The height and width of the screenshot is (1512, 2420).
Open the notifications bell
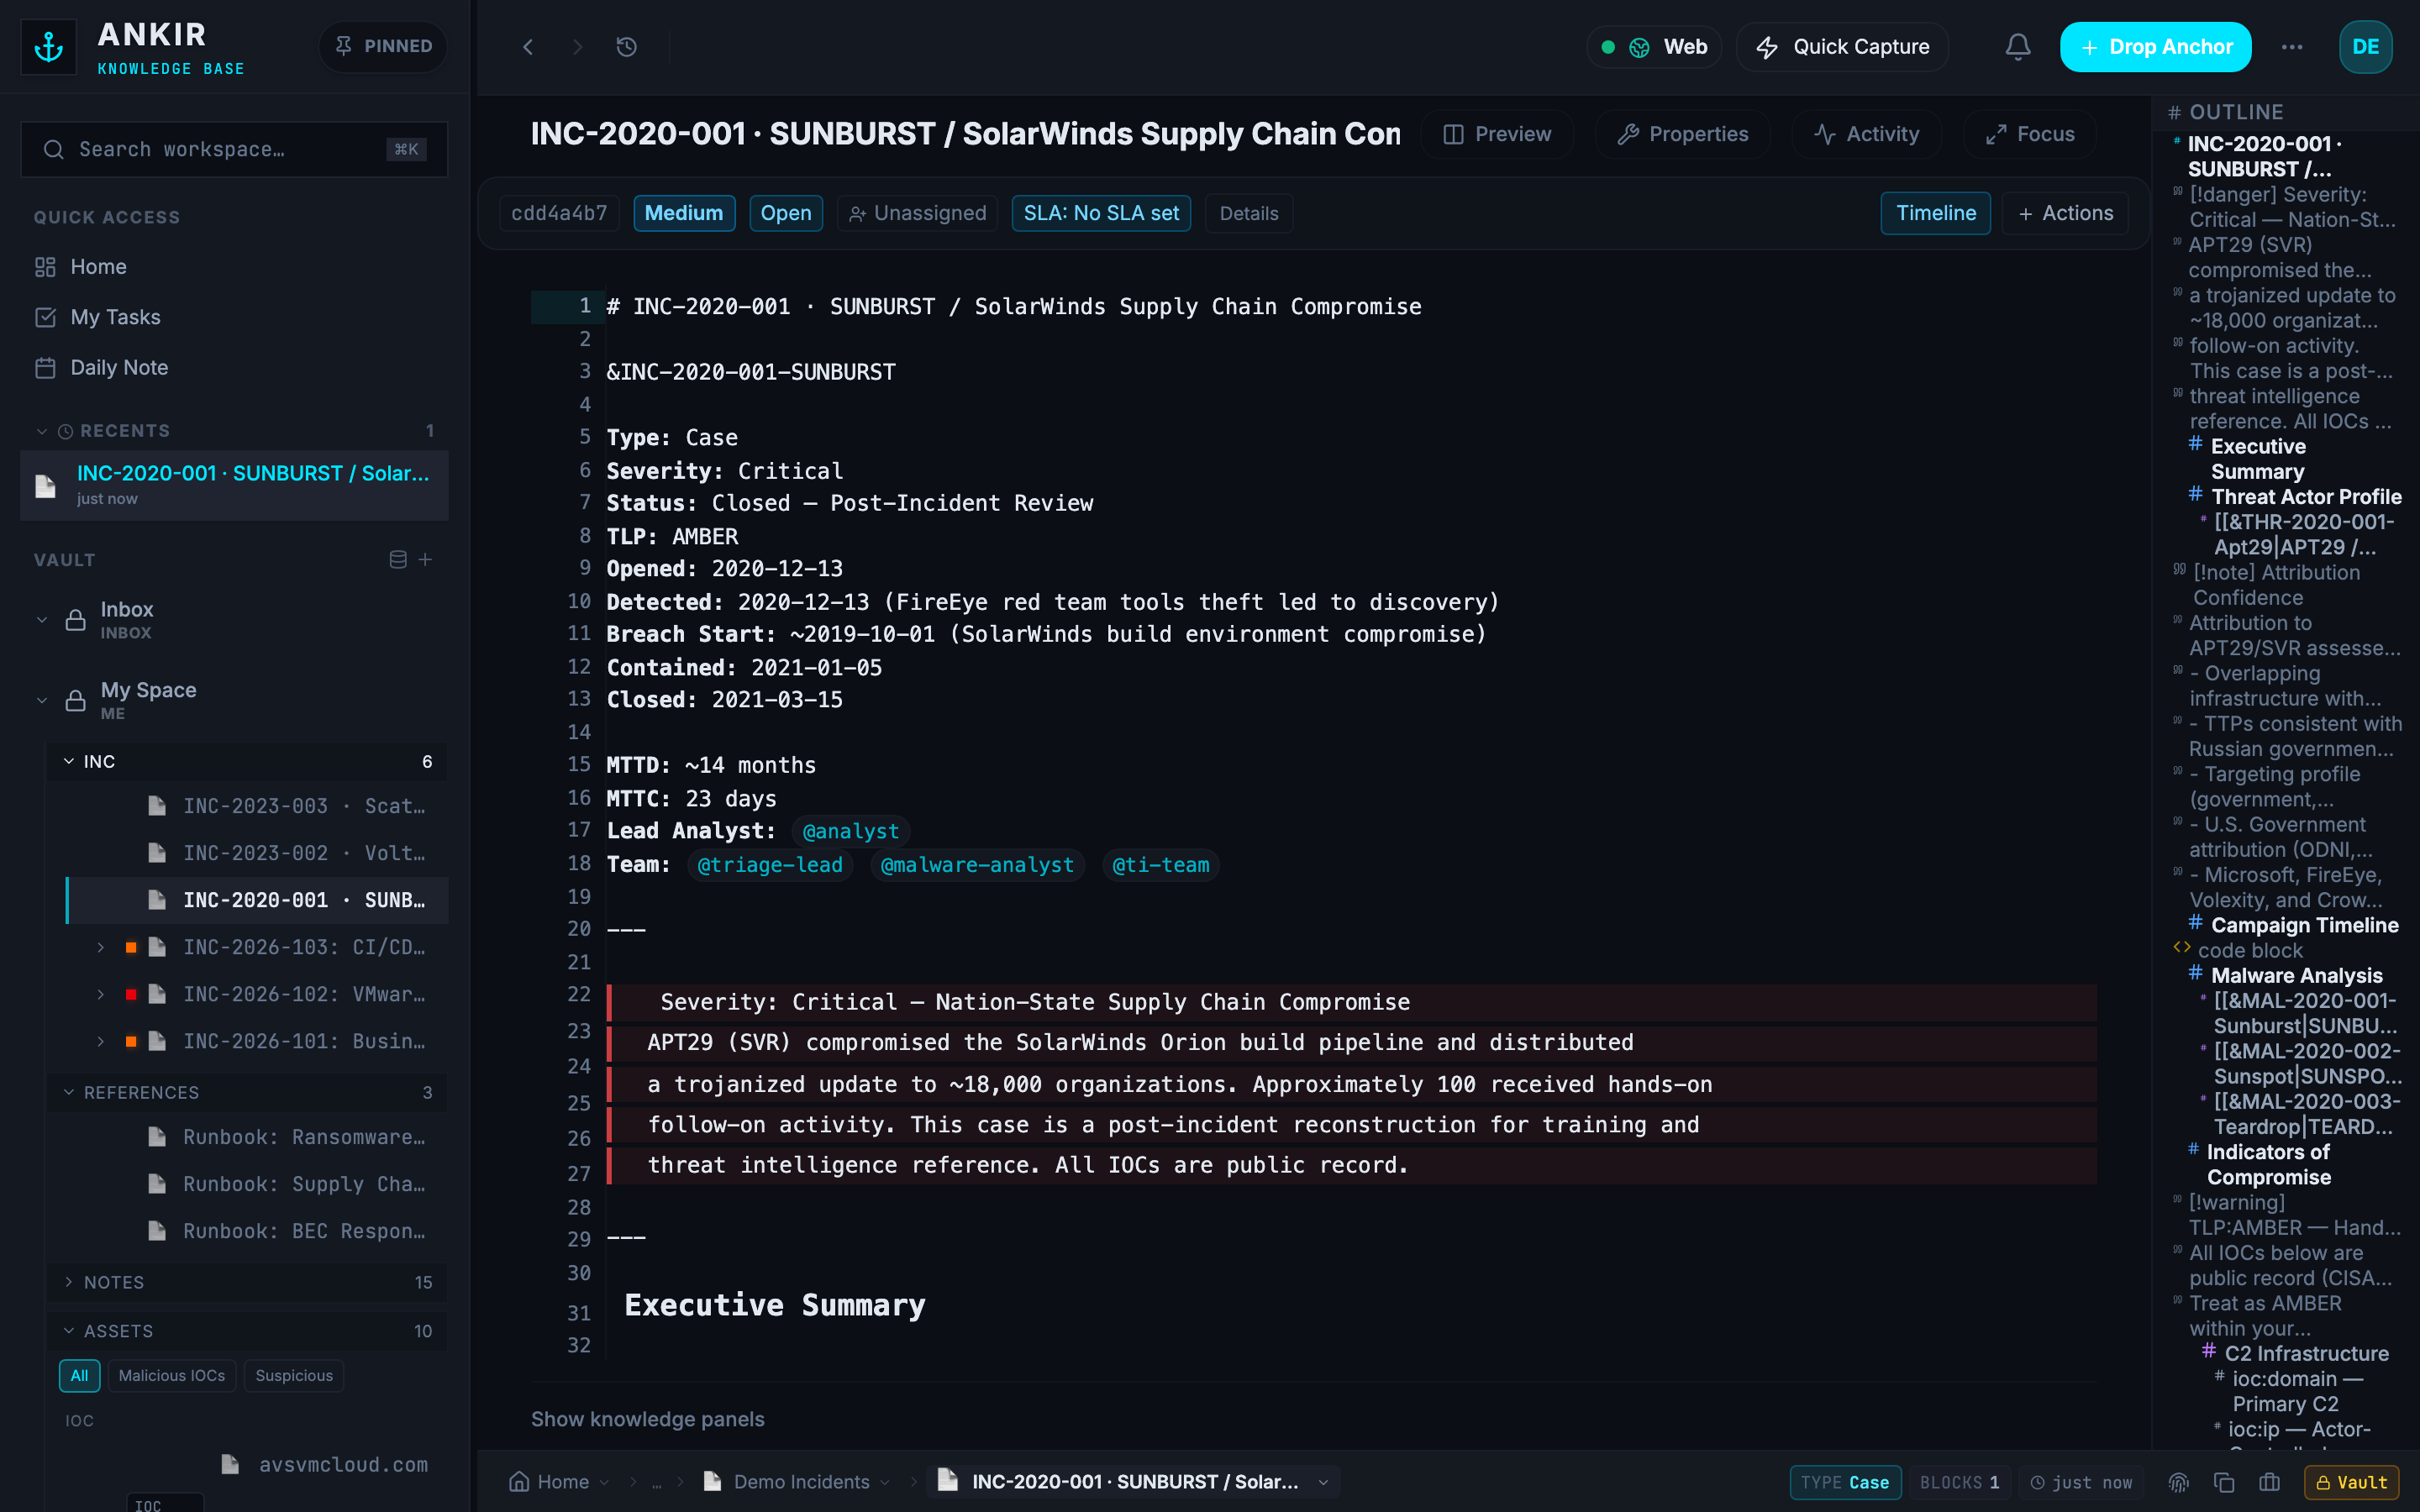(2018, 47)
